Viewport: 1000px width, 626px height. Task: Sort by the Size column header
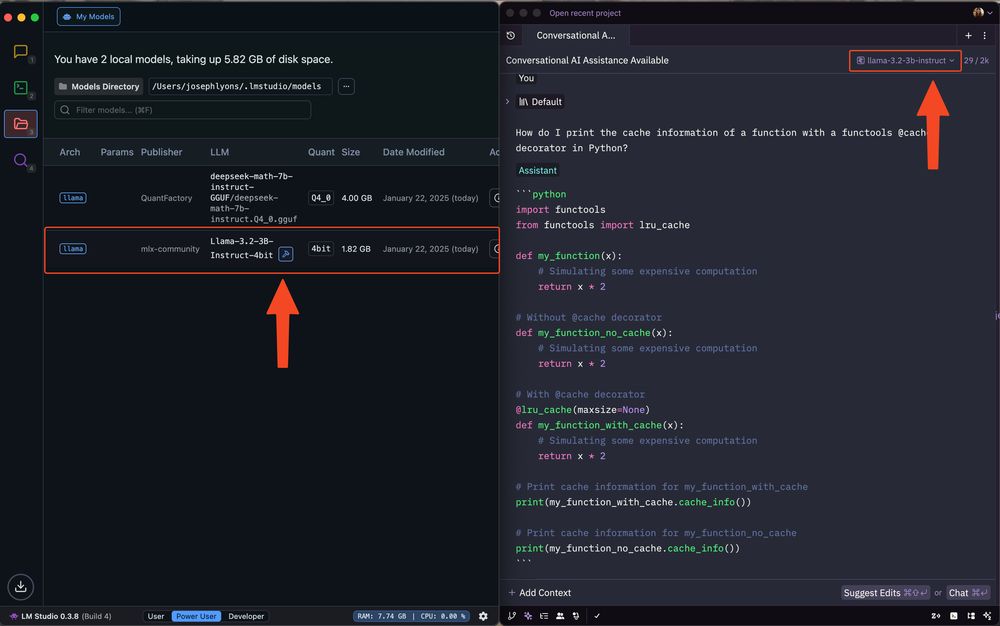pos(351,152)
